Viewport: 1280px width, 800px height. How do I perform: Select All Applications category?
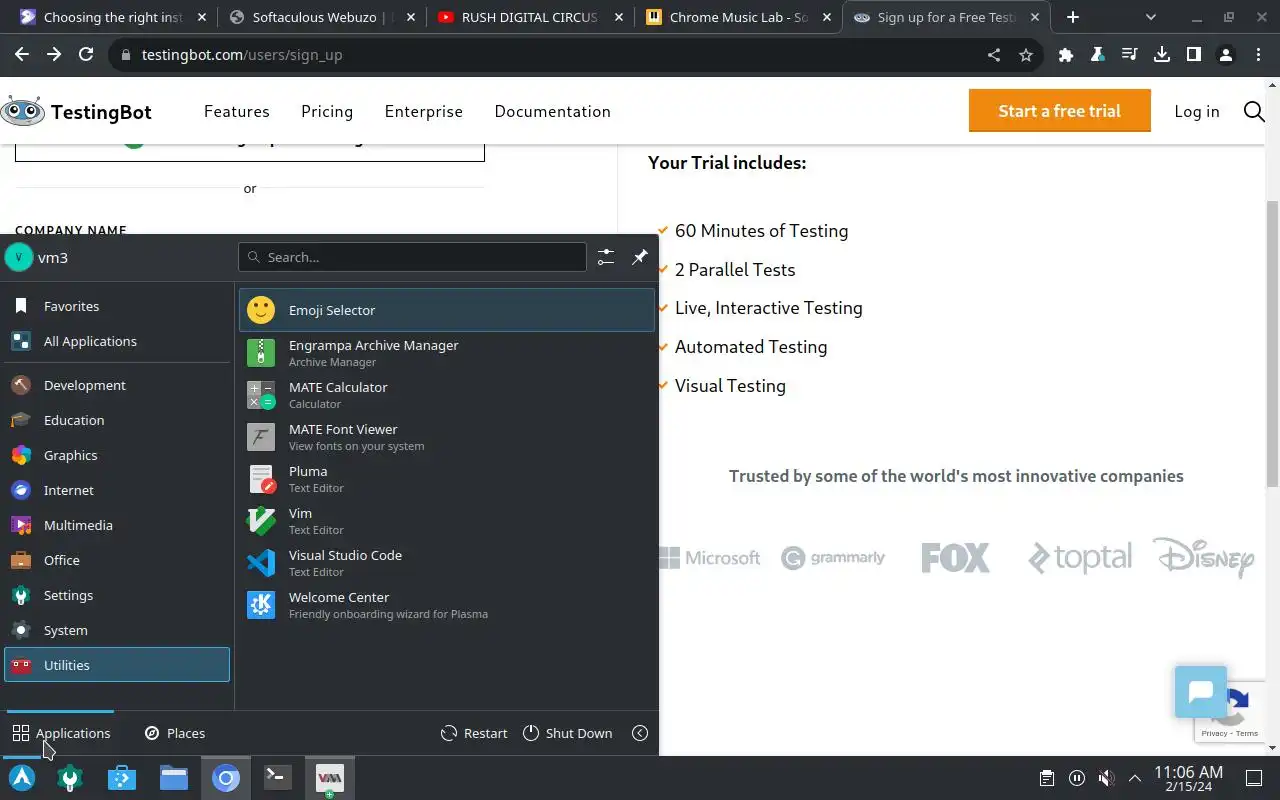click(x=117, y=341)
